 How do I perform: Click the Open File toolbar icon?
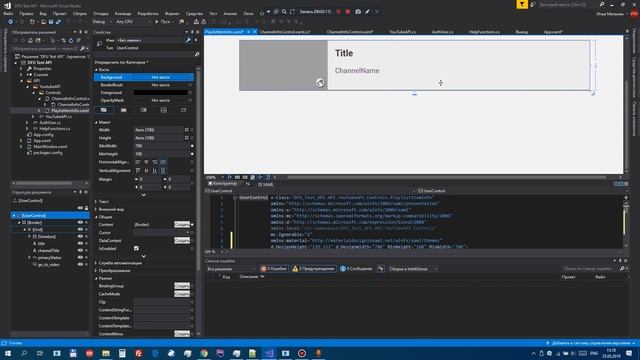click(43, 22)
